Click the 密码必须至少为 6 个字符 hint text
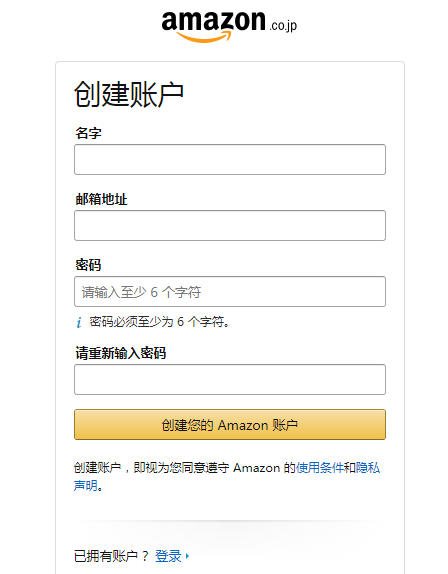This screenshot has width=448, height=574. 160,322
